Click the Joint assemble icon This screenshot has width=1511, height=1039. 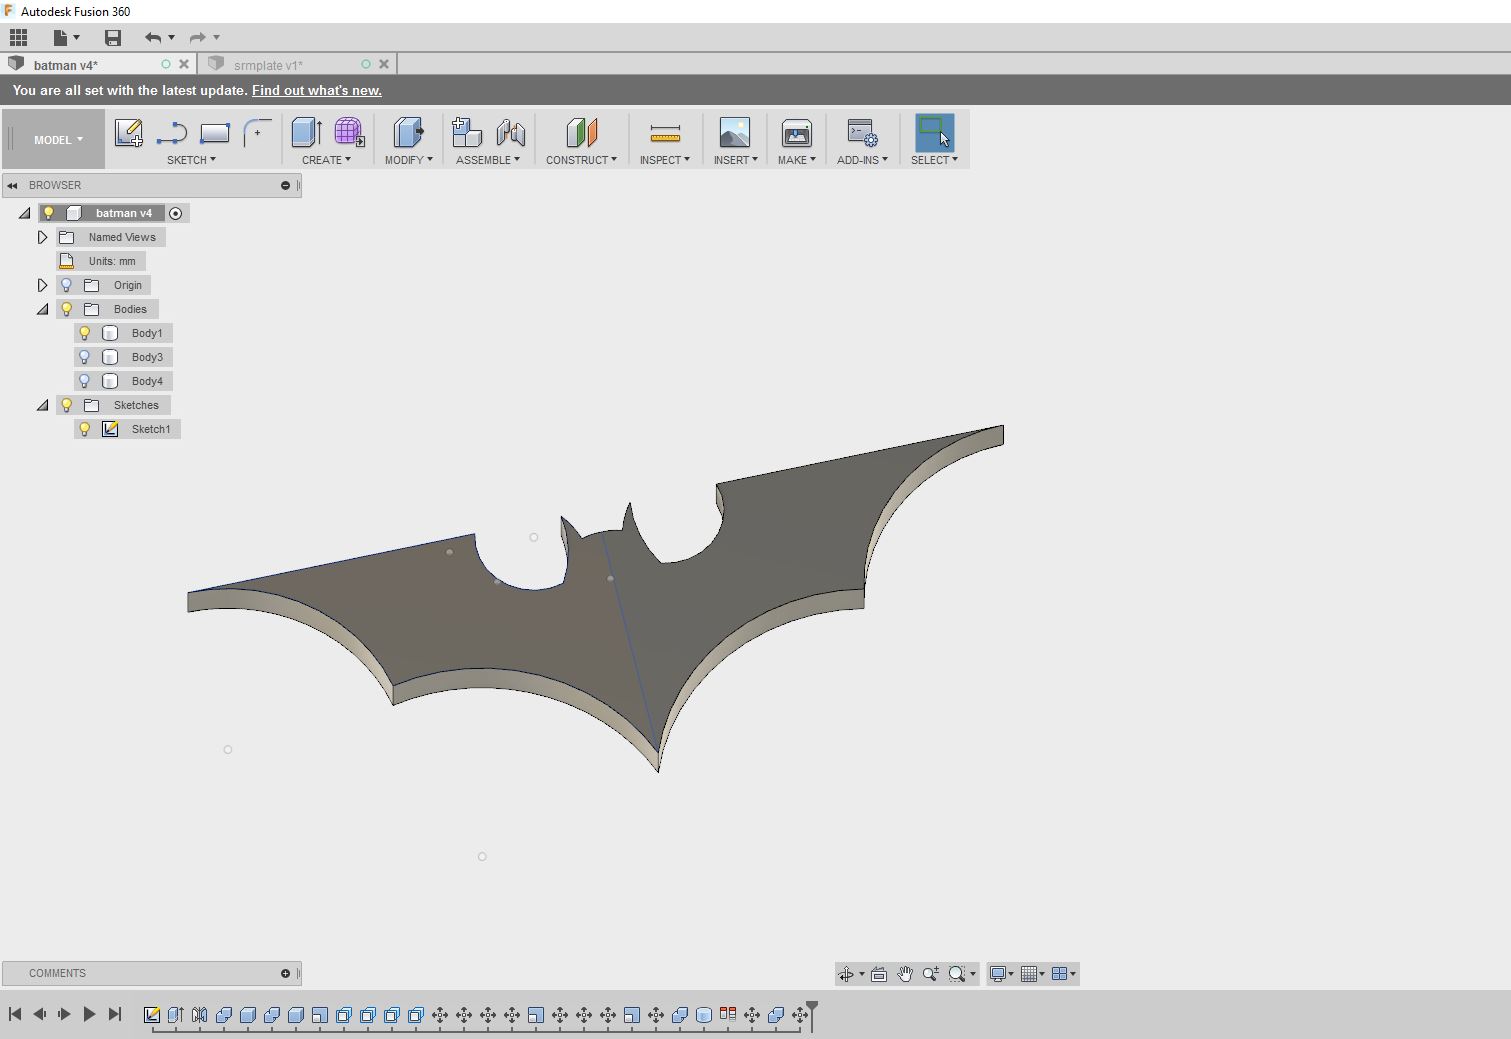[x=510, y=133]
